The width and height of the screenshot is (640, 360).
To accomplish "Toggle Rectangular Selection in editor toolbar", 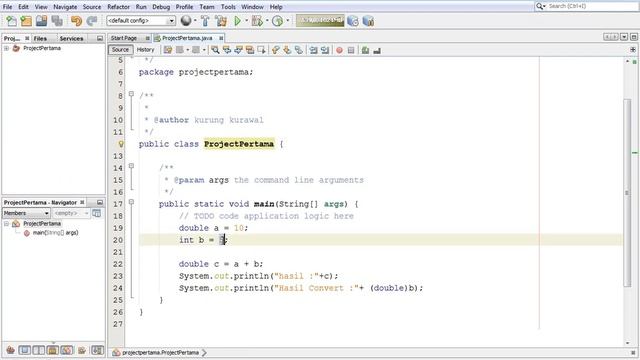I will click(x=261, y=50).
